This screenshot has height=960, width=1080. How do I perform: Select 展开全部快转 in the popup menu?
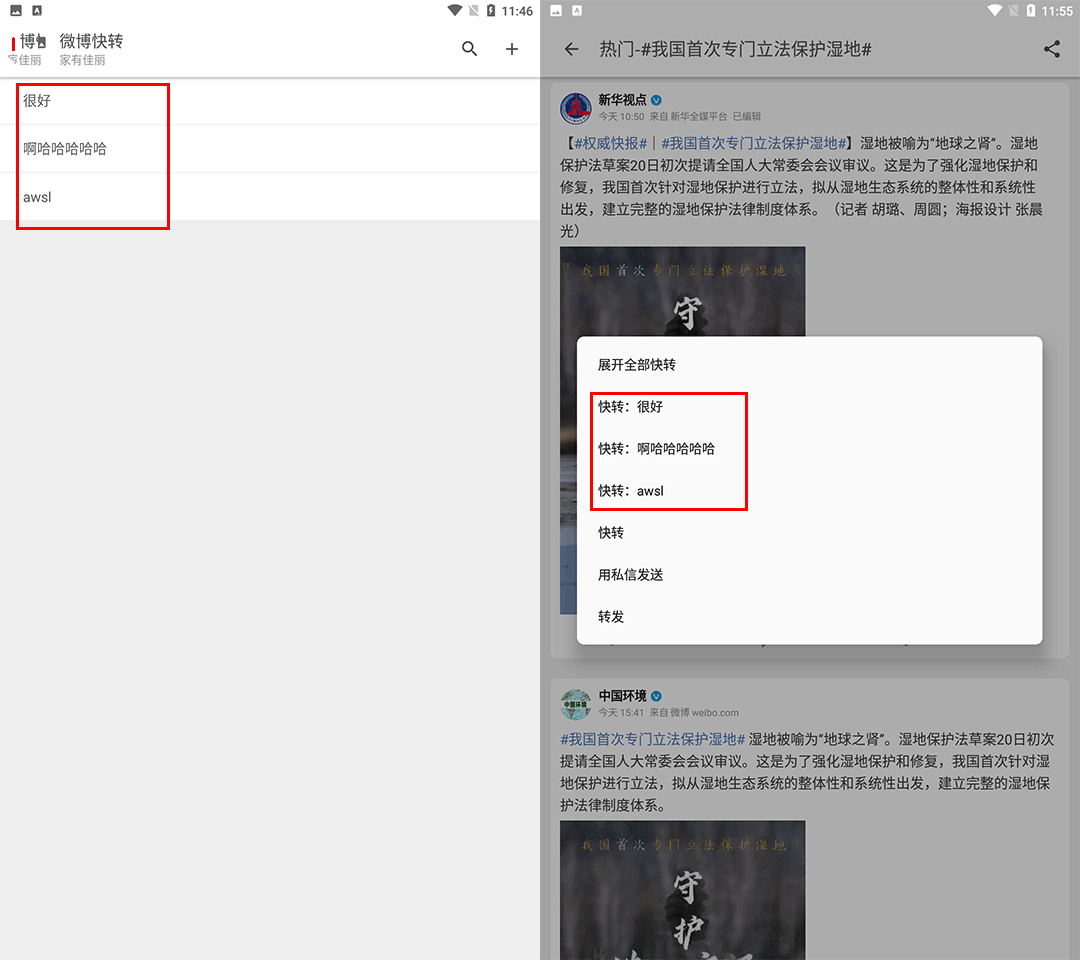(x=809, y=365)
